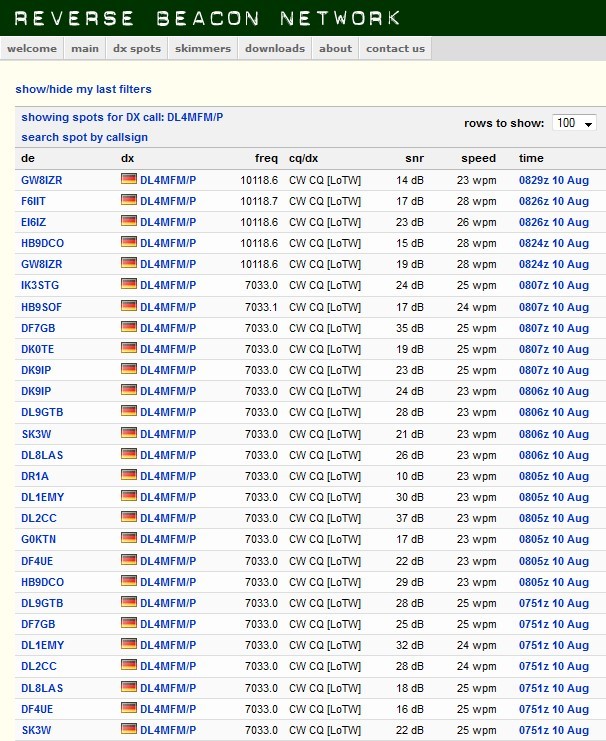The image size is (606, 741).
Task: Click the flag icon in the DK0TE row
Action: (128, 349)
